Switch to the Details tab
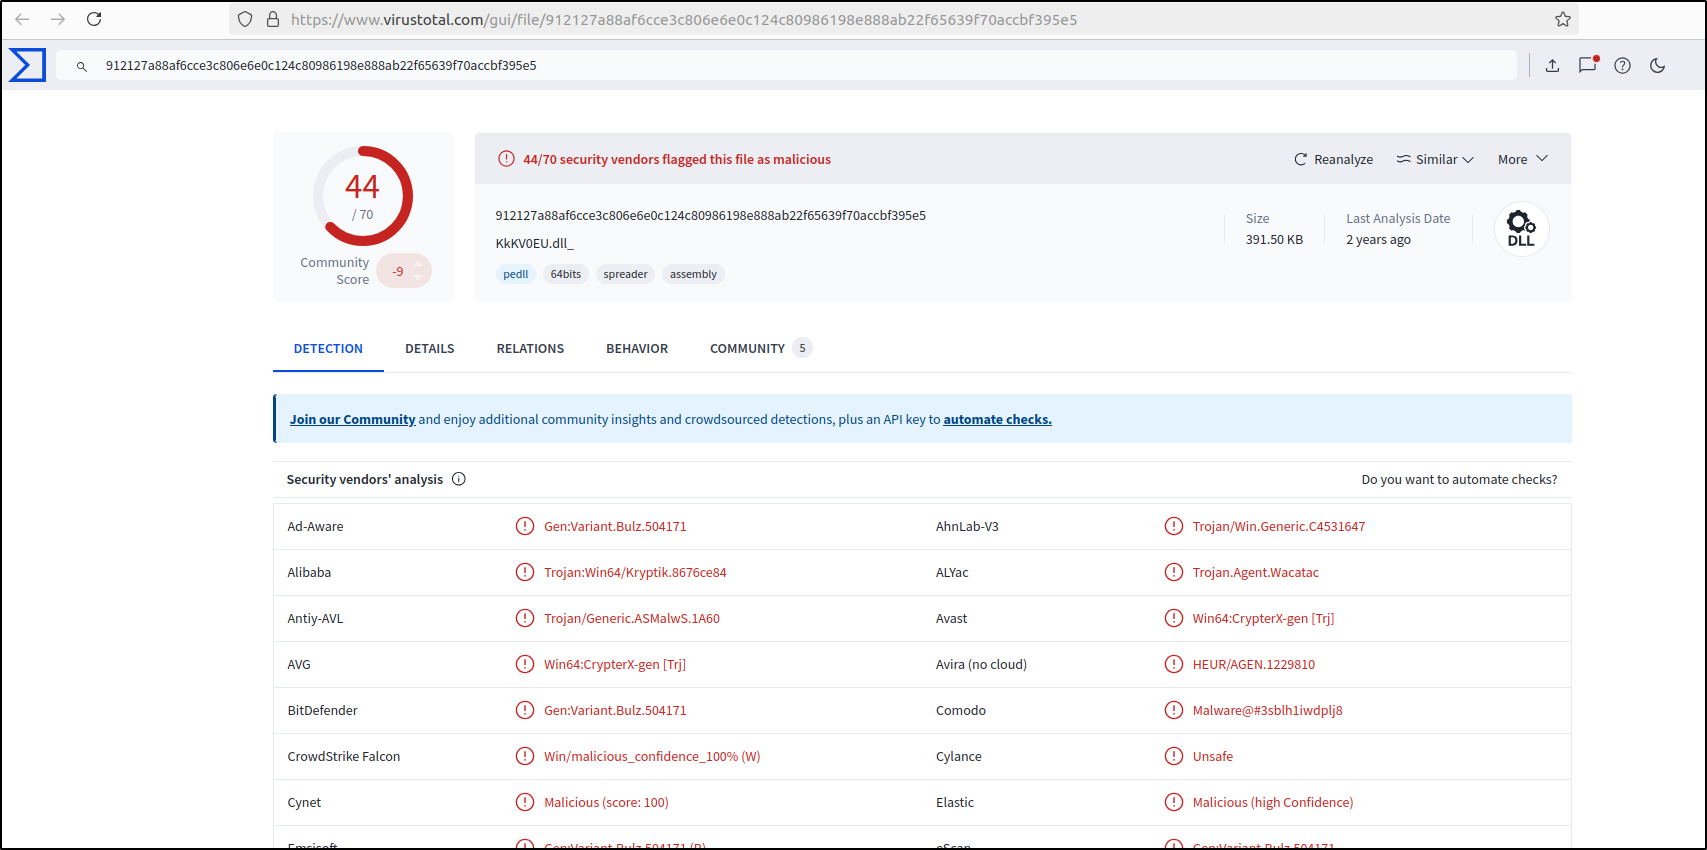Screen dimensions: 1707x850 (x=429, y=349)
